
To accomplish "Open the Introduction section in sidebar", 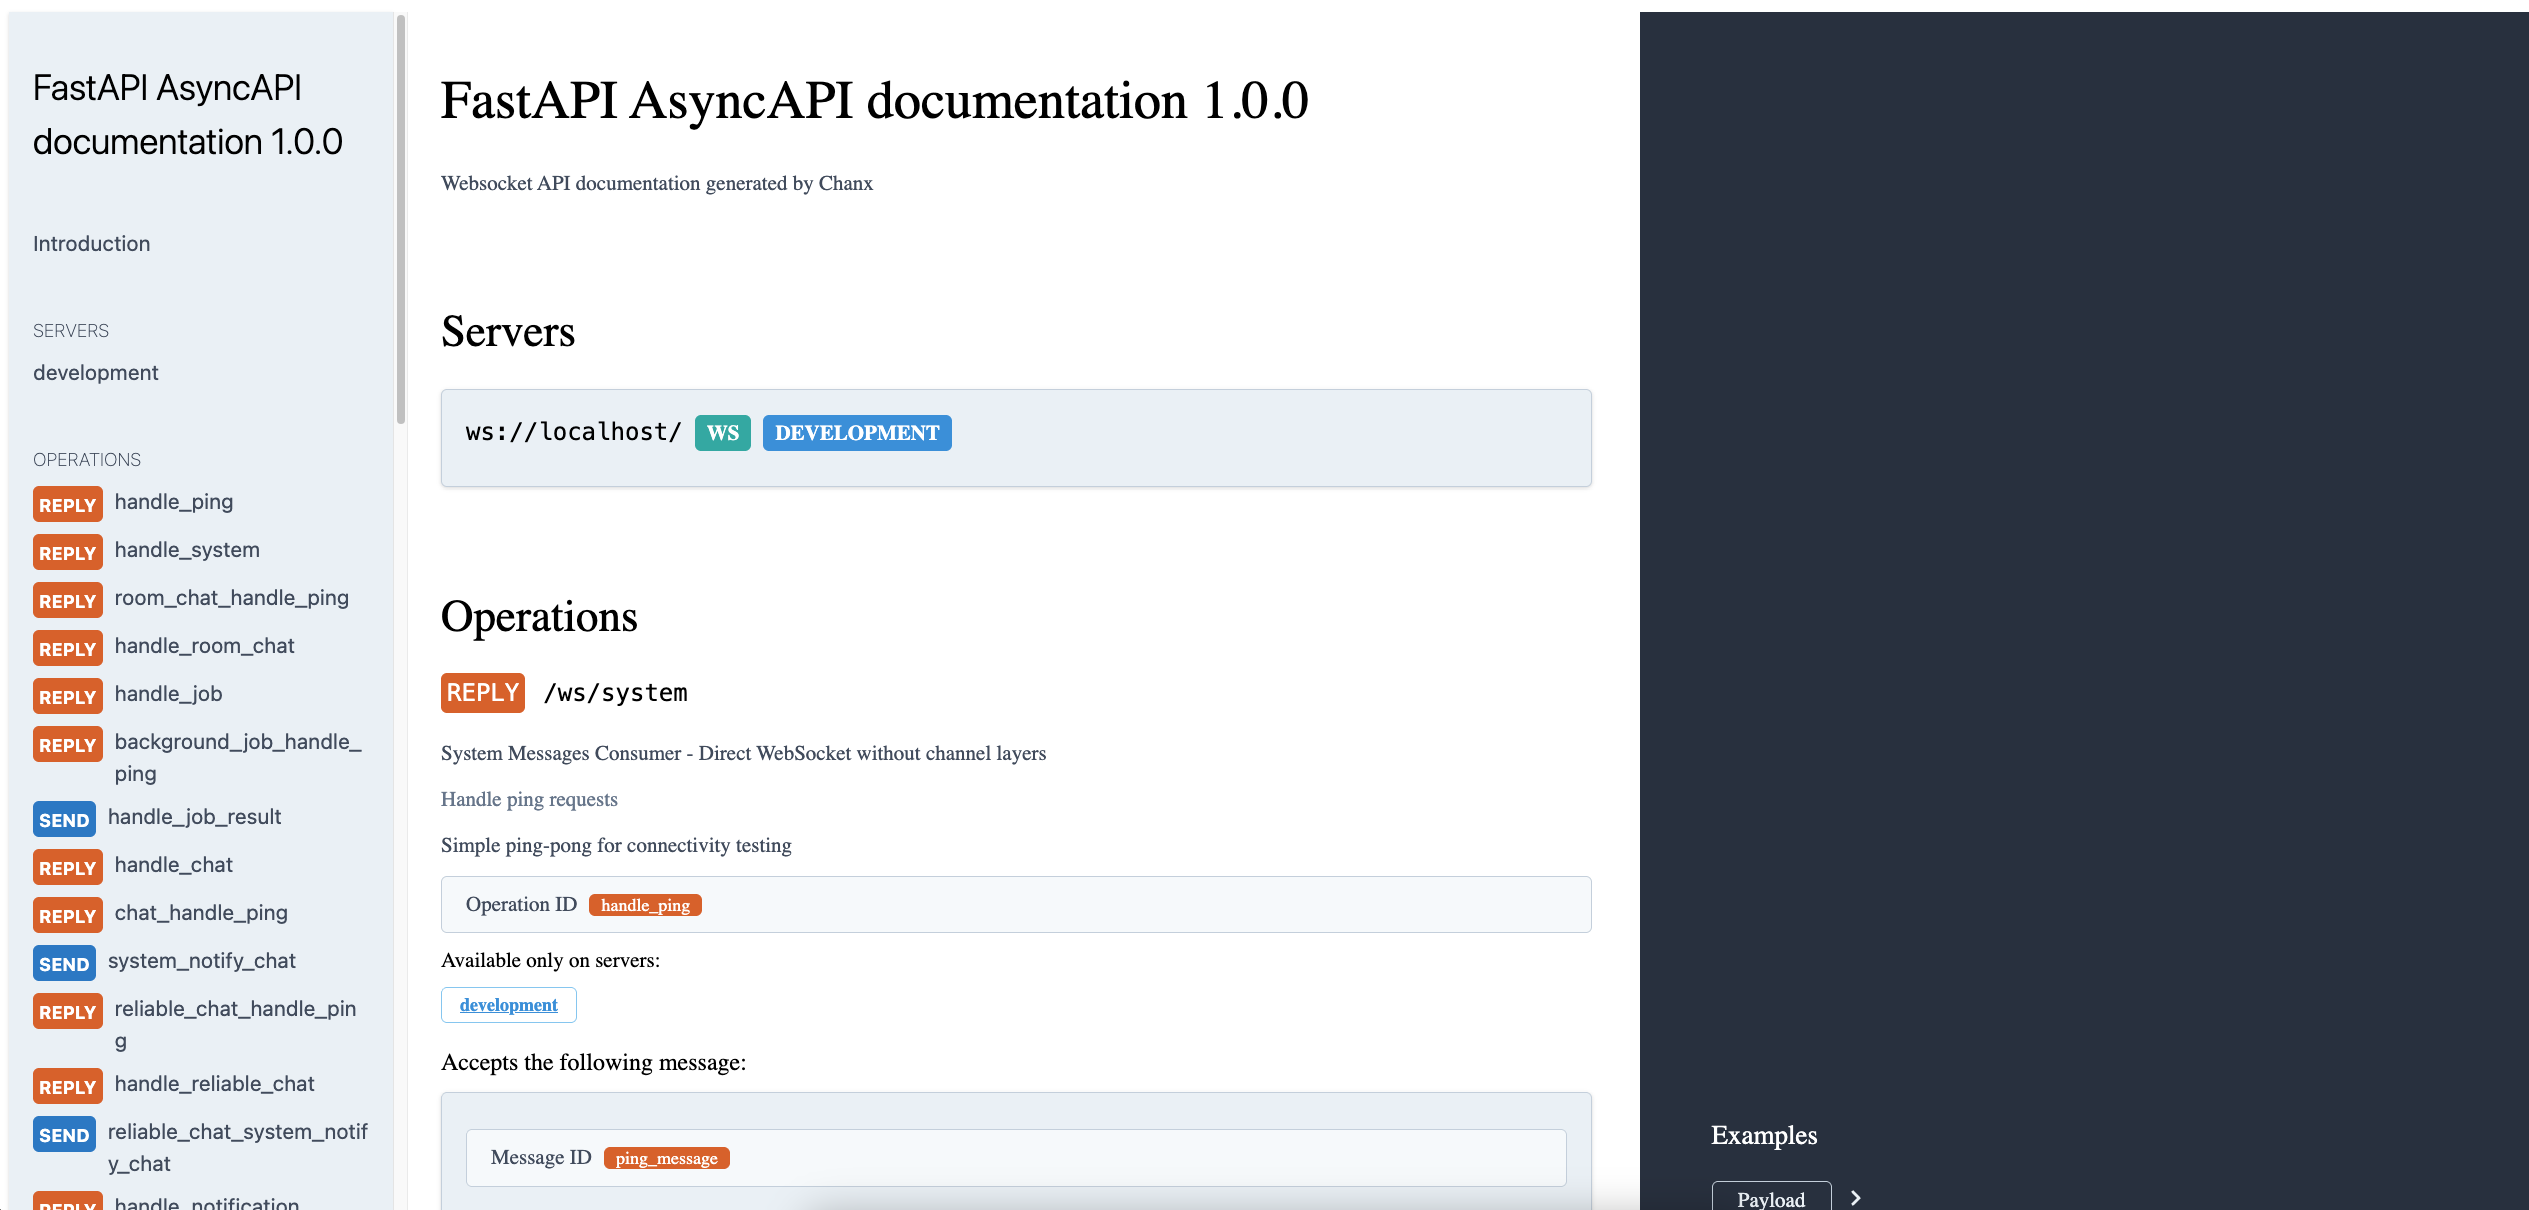I will pyautogui.click(x=91, y=244).
